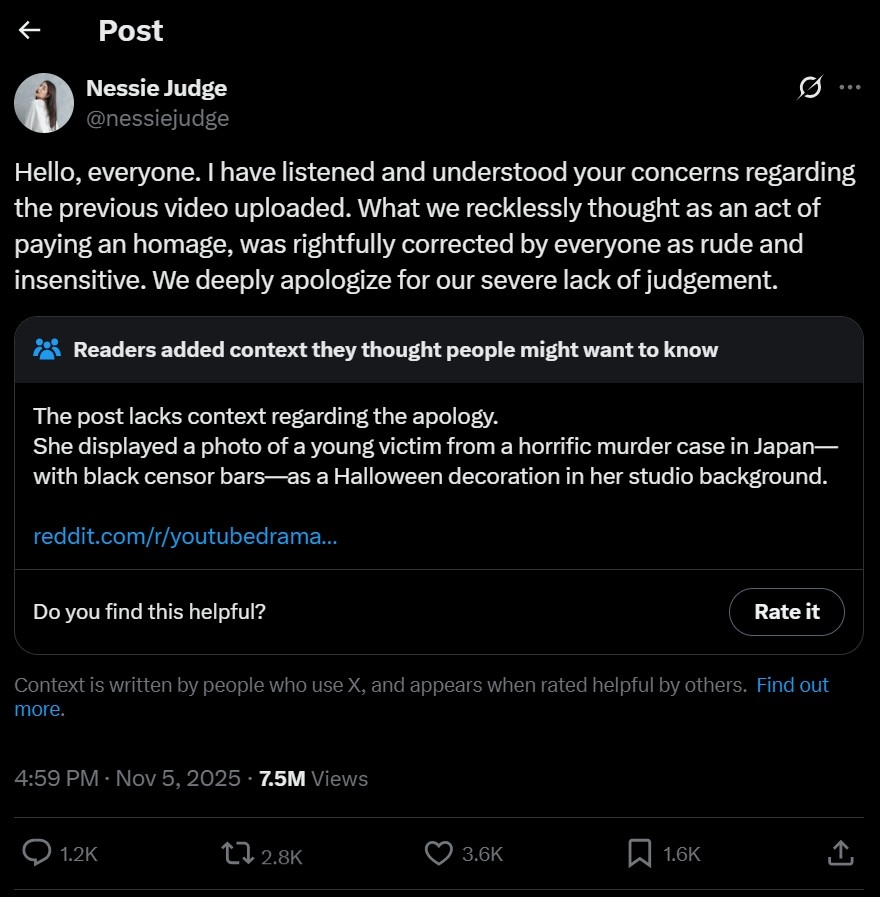Click the community notes people icon
This screenshot has height=897, width=880.
47,349
